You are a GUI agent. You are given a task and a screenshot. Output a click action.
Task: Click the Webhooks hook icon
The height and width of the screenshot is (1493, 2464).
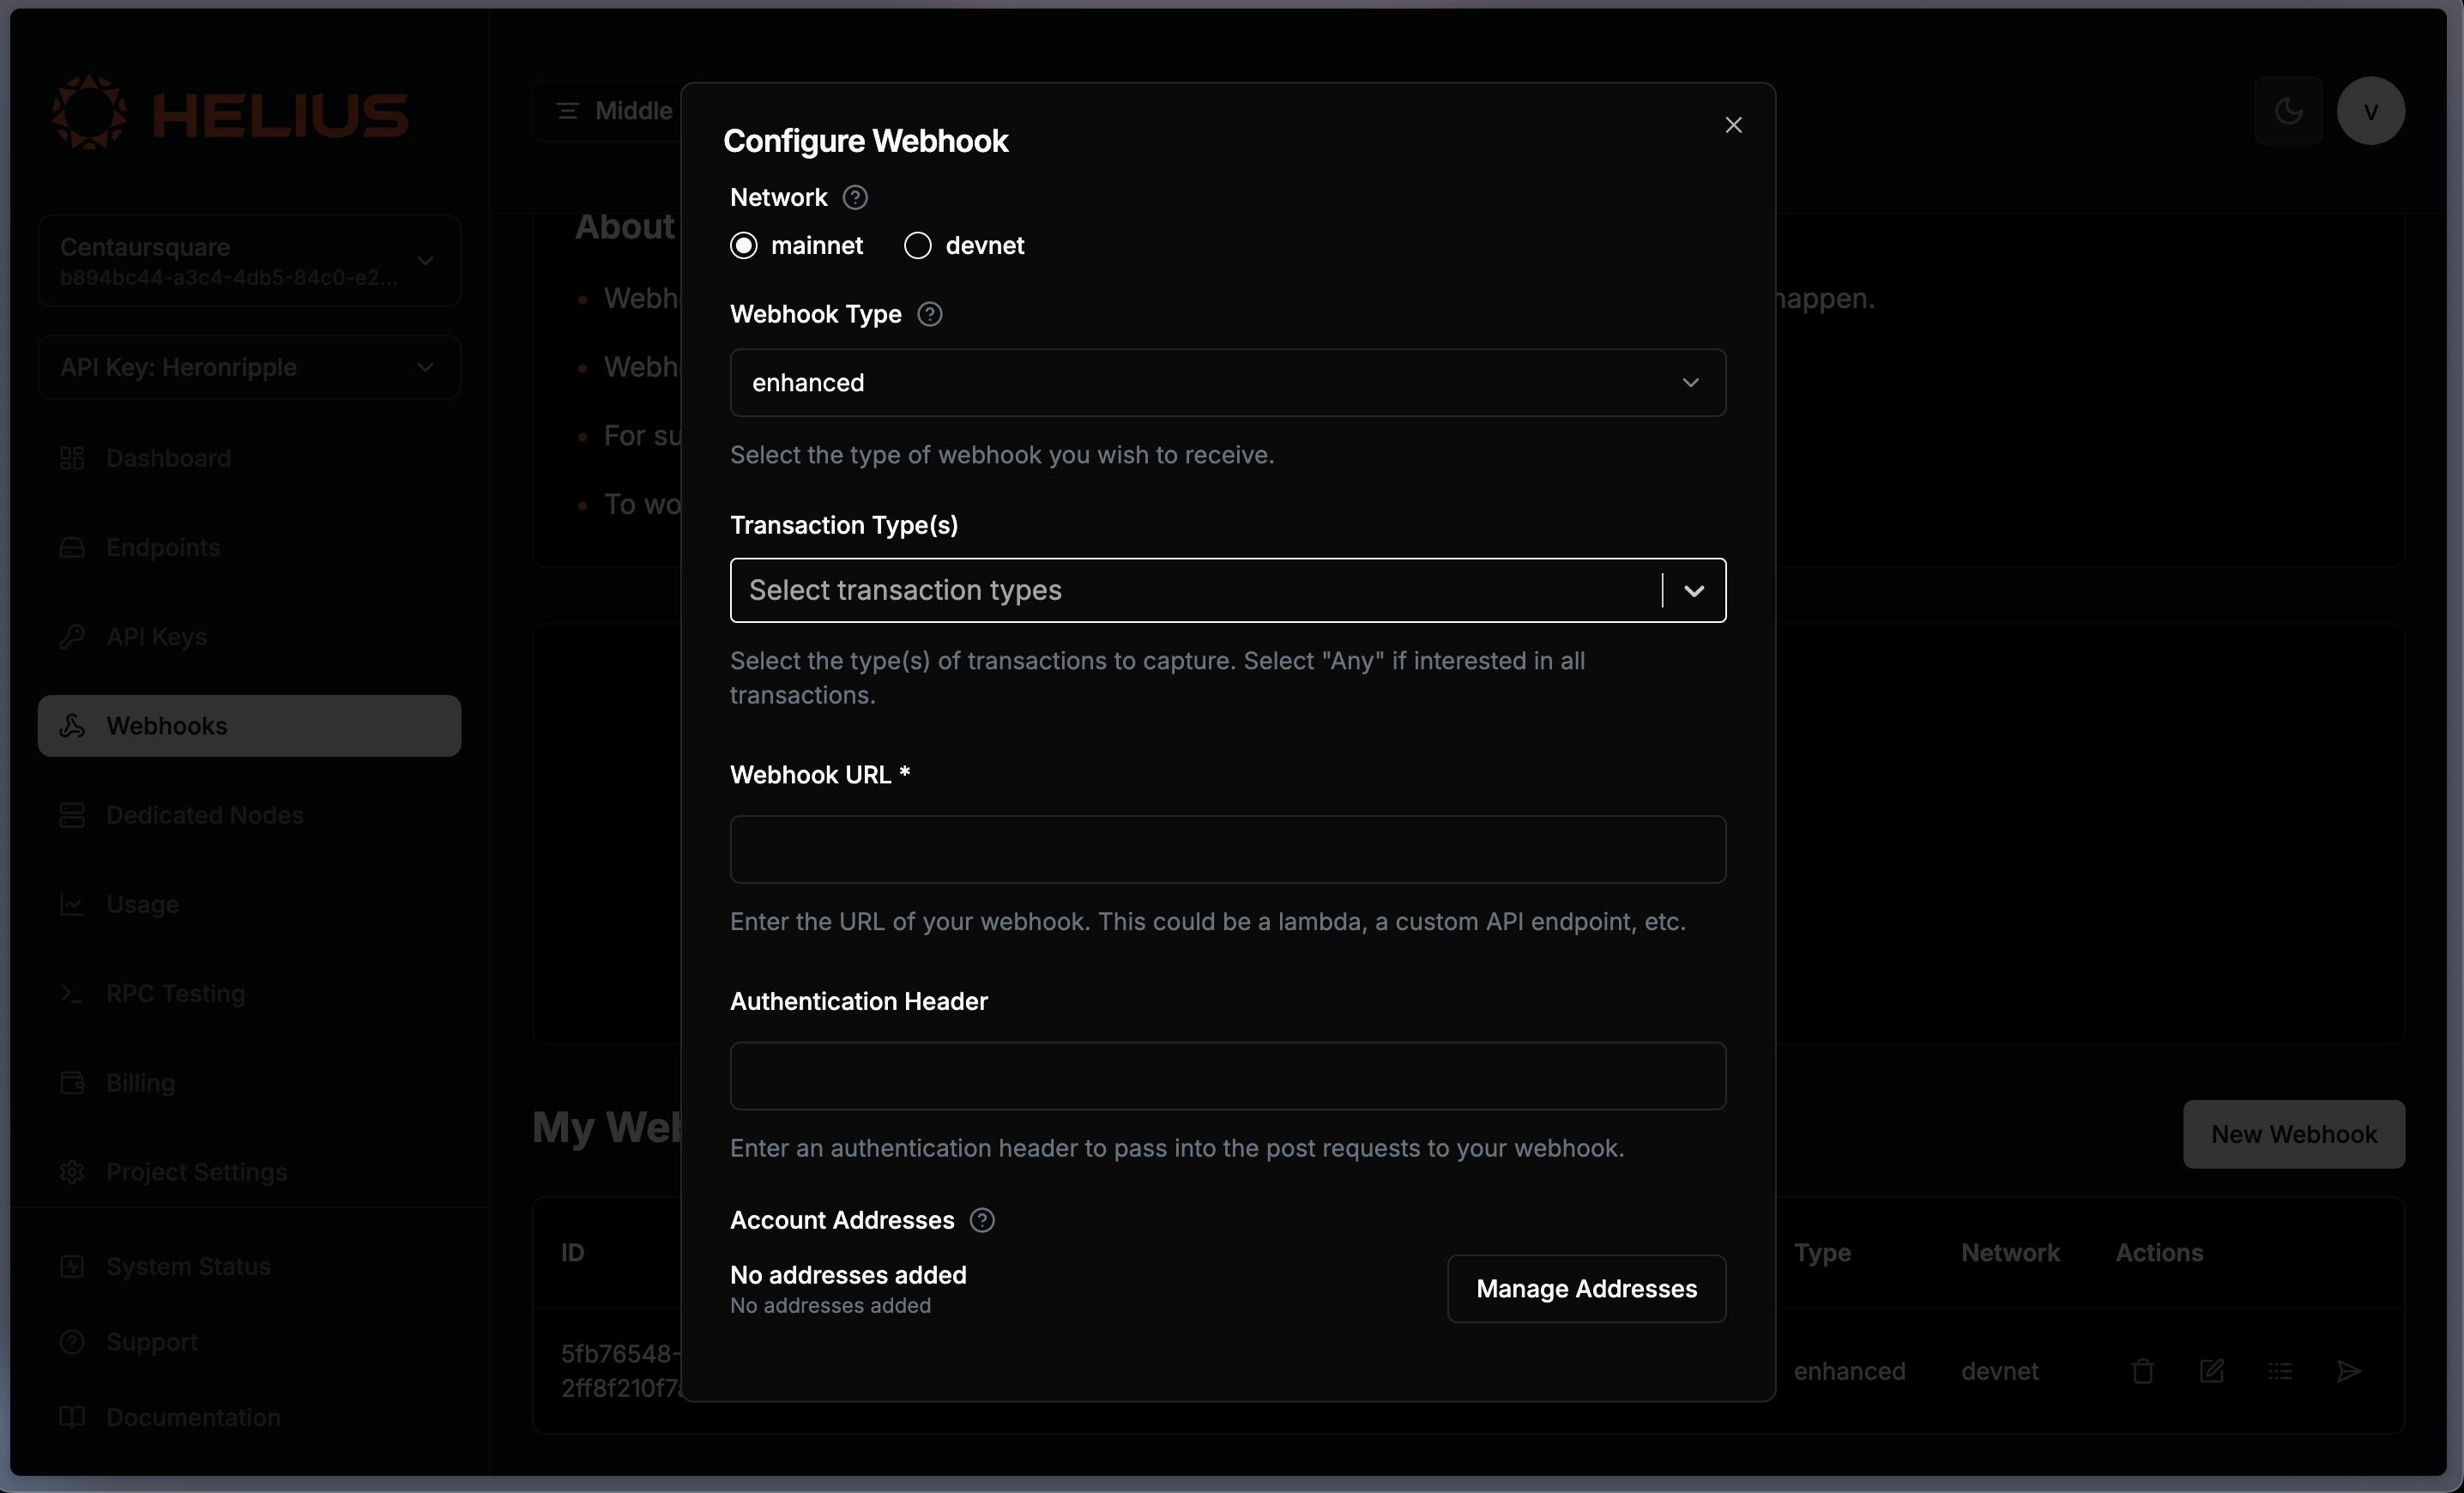[72, 725]
